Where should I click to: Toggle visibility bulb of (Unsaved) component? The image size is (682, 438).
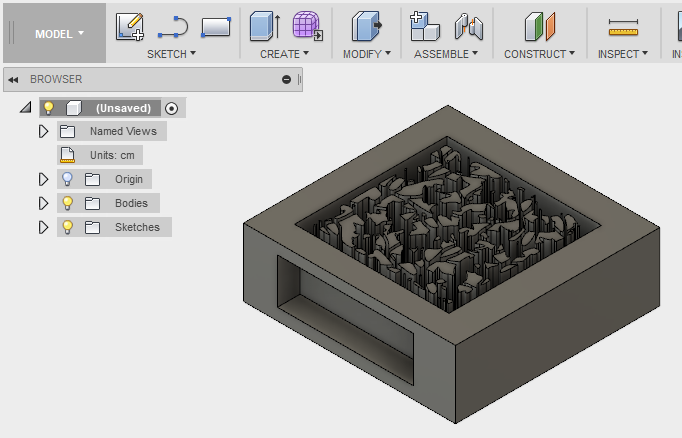pos(49,108)
